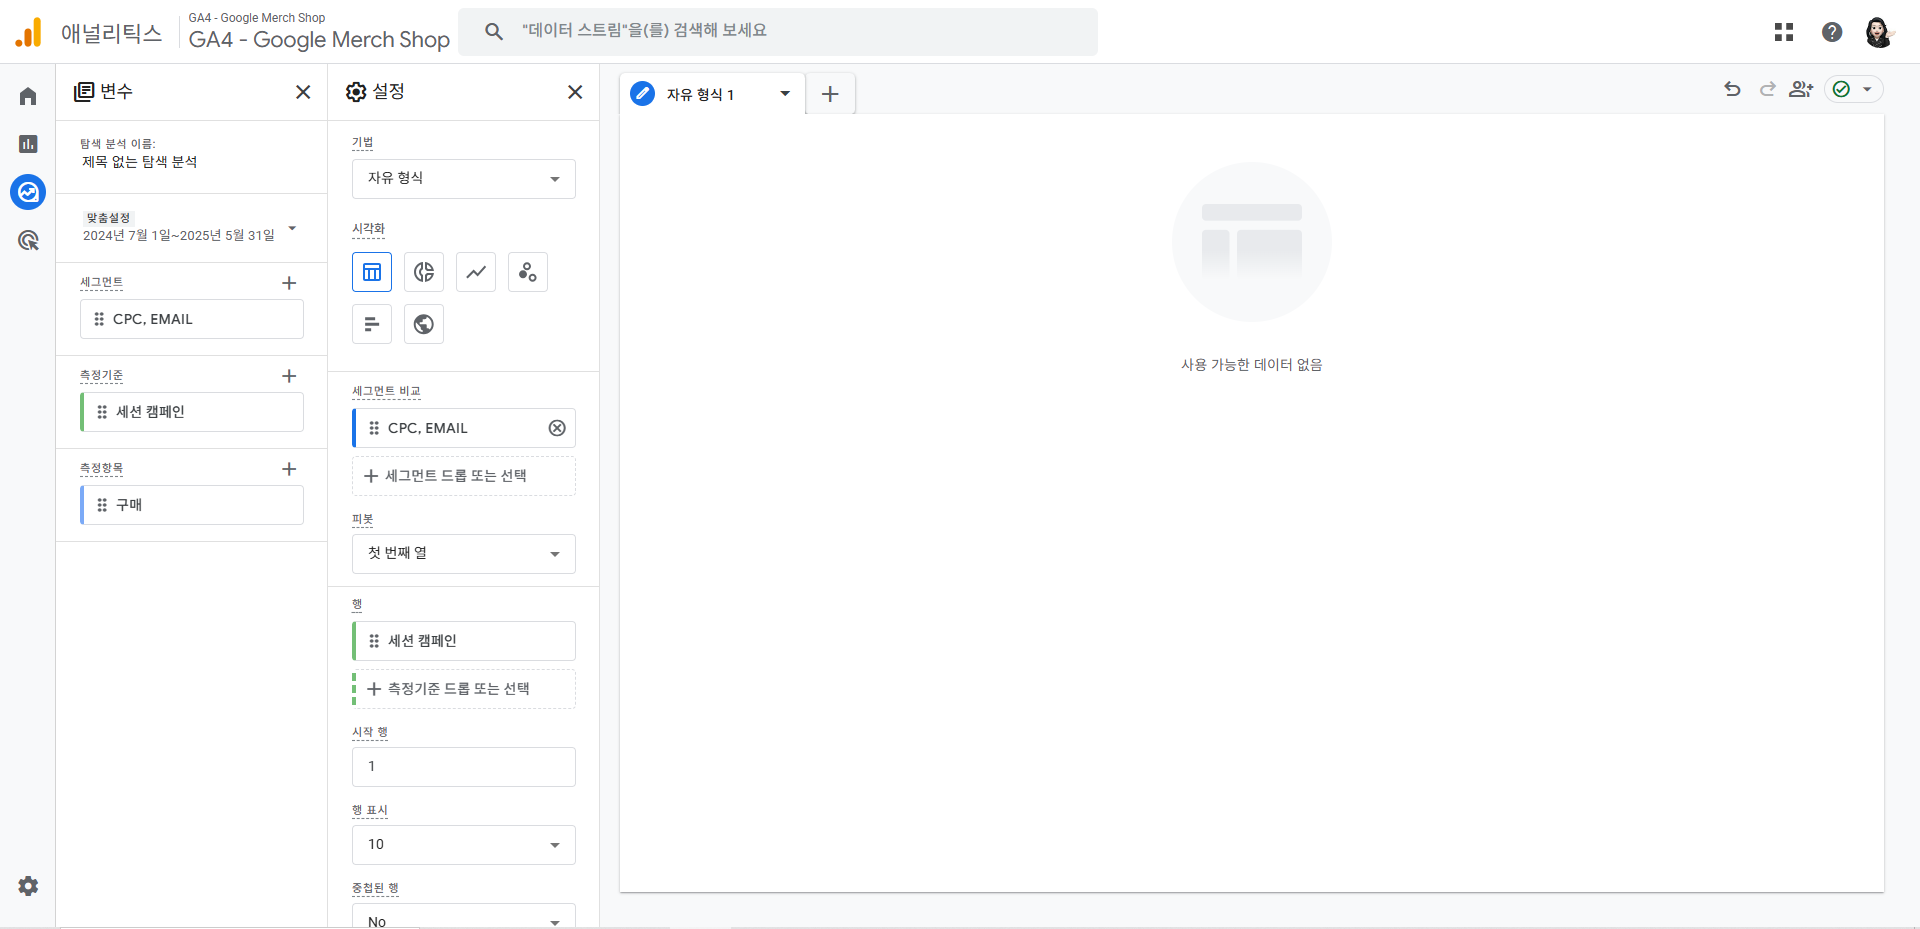Screen dimensions: 1920x929
Task: Click the undo arrow icon
Action: coord(1733,89)
